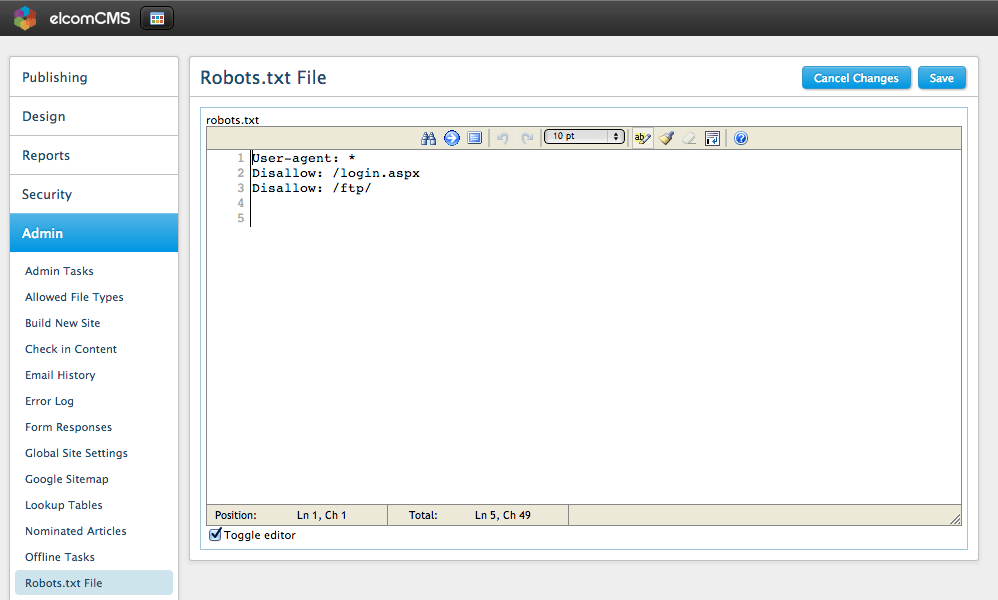Undo the last edit
Viewport: 998px width, 600px height.
click(x=502, y=138)
